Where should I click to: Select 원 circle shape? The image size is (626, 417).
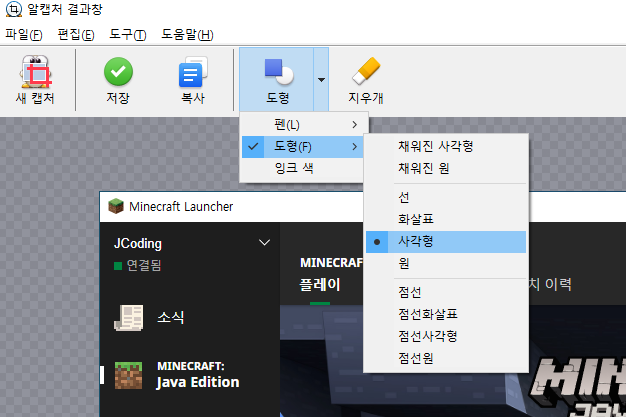click(446, 264)
